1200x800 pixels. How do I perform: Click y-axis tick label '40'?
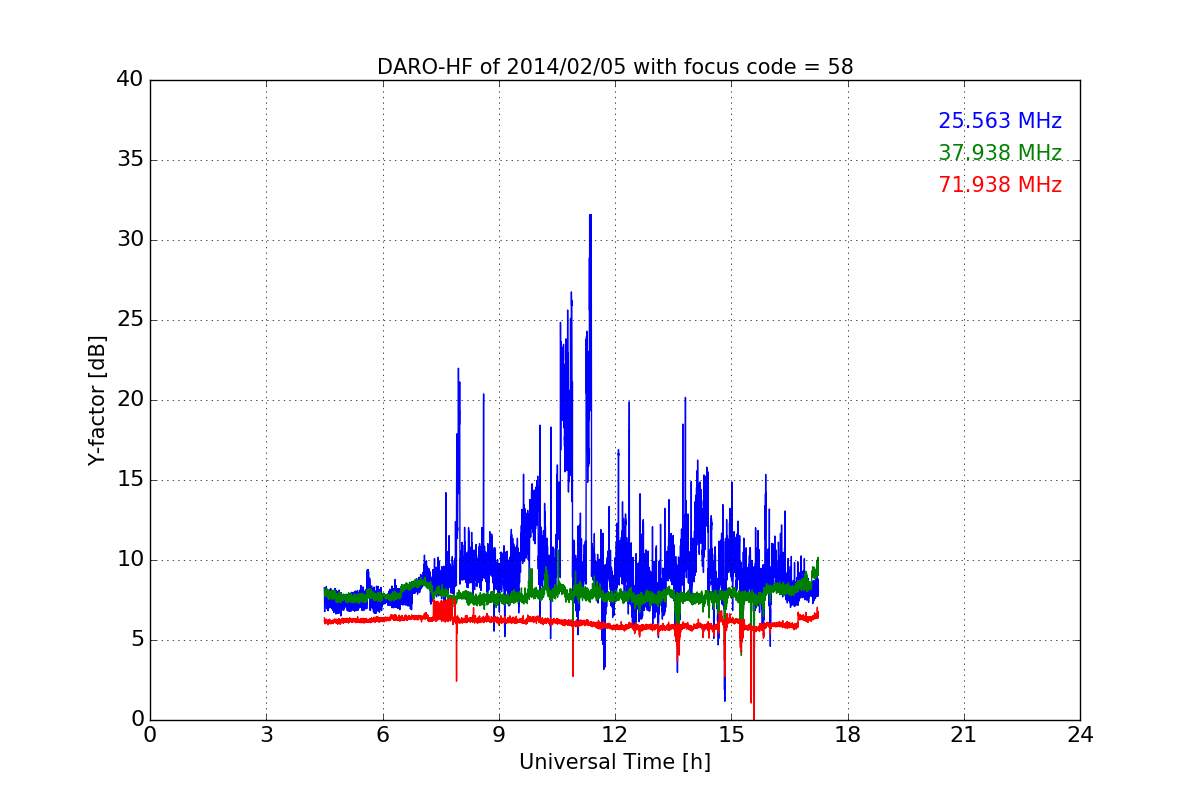pos(130,80)
